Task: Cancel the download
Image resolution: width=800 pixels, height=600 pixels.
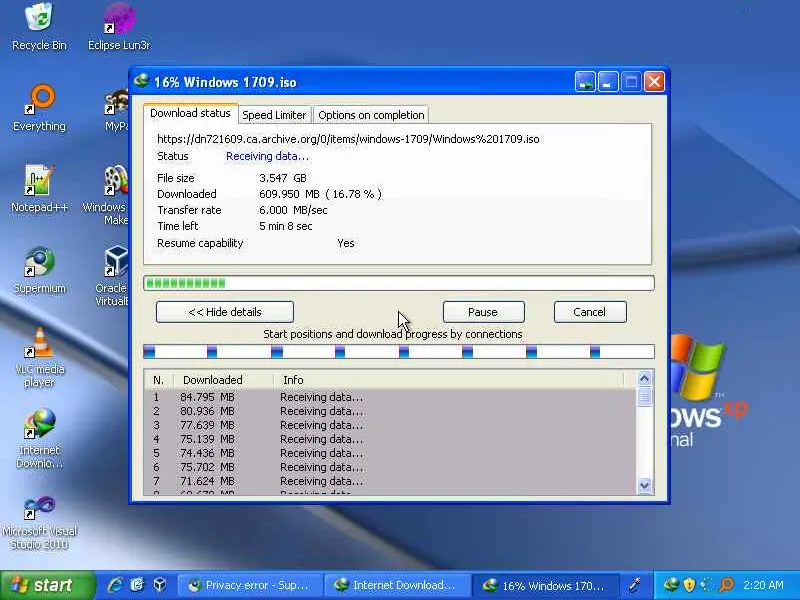Action: (x=590, y=312)
